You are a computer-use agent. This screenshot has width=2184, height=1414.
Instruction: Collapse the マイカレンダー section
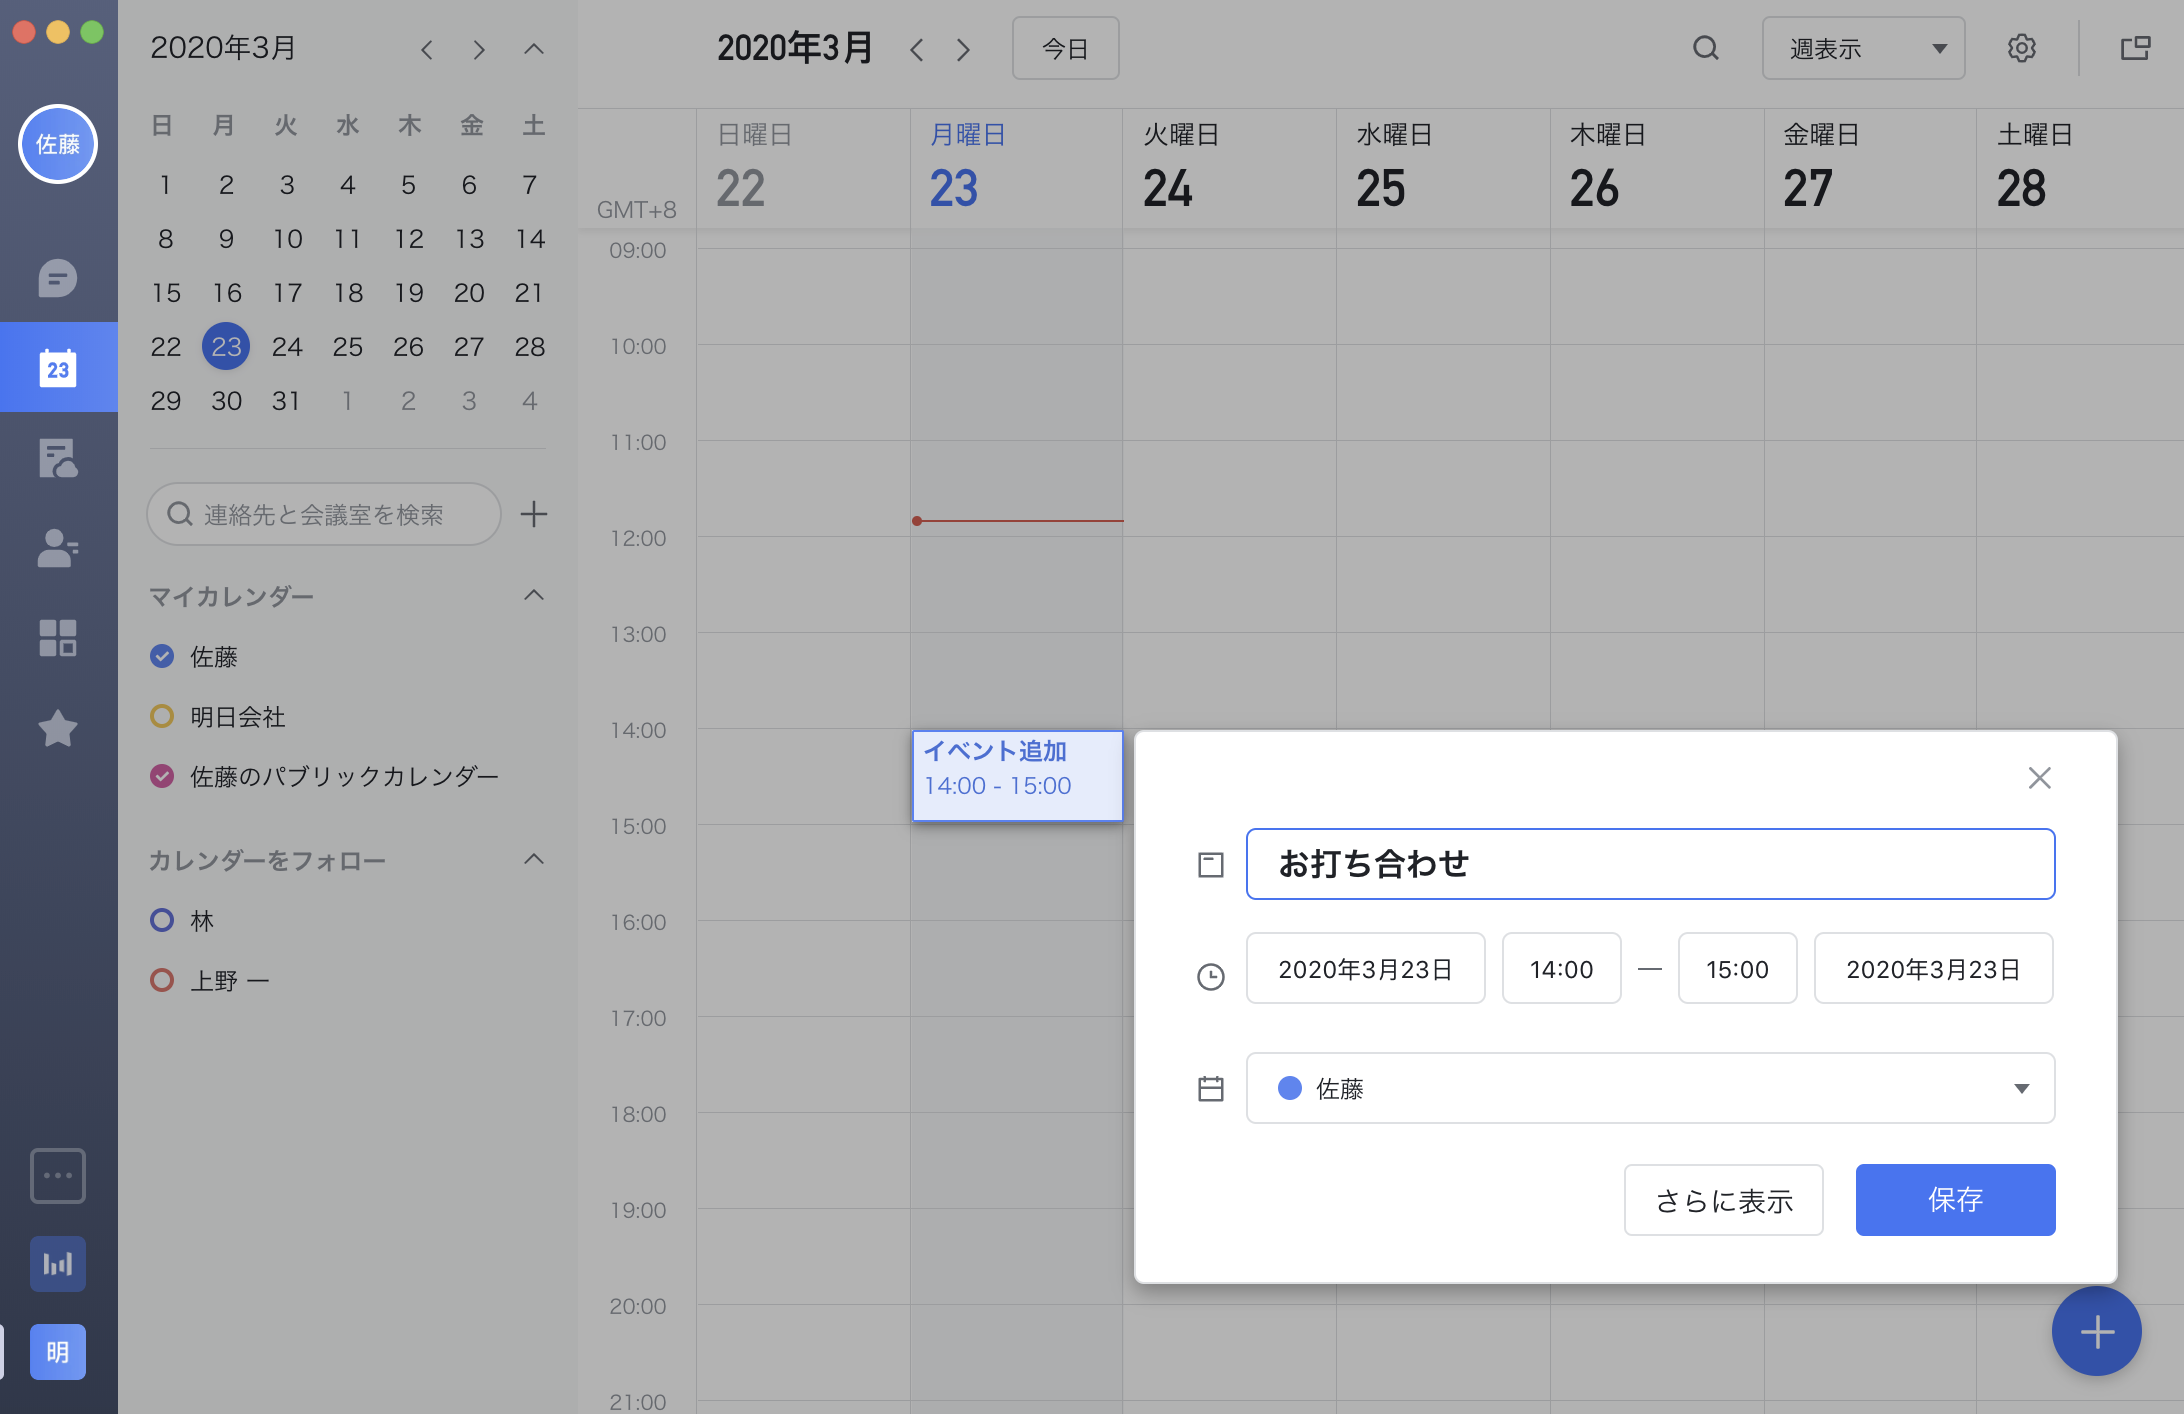pyautogui.click(x=534, y=596)
